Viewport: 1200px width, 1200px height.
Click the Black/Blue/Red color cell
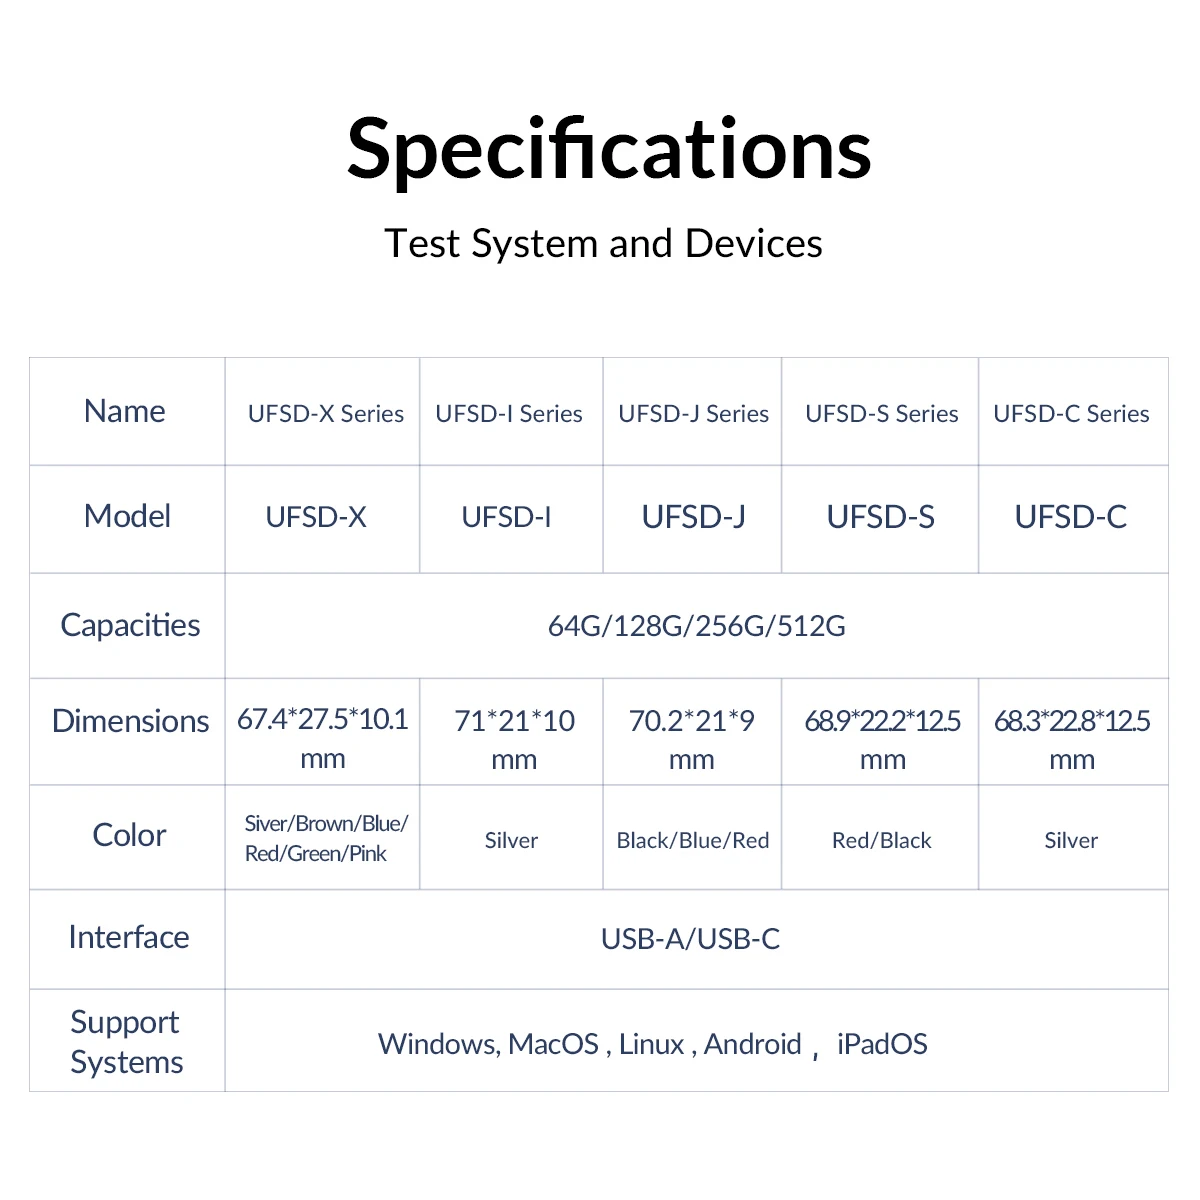coord(692,840)
